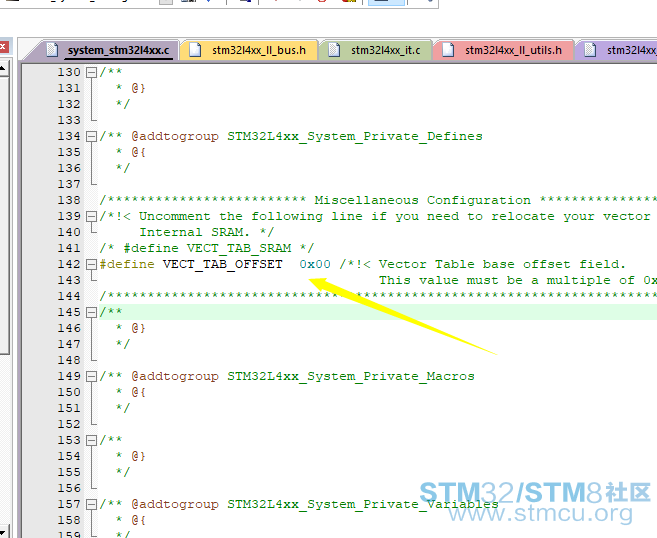Collapse the fold at line 149
This screenshot has height=538, width=657.
click(91, 377)
